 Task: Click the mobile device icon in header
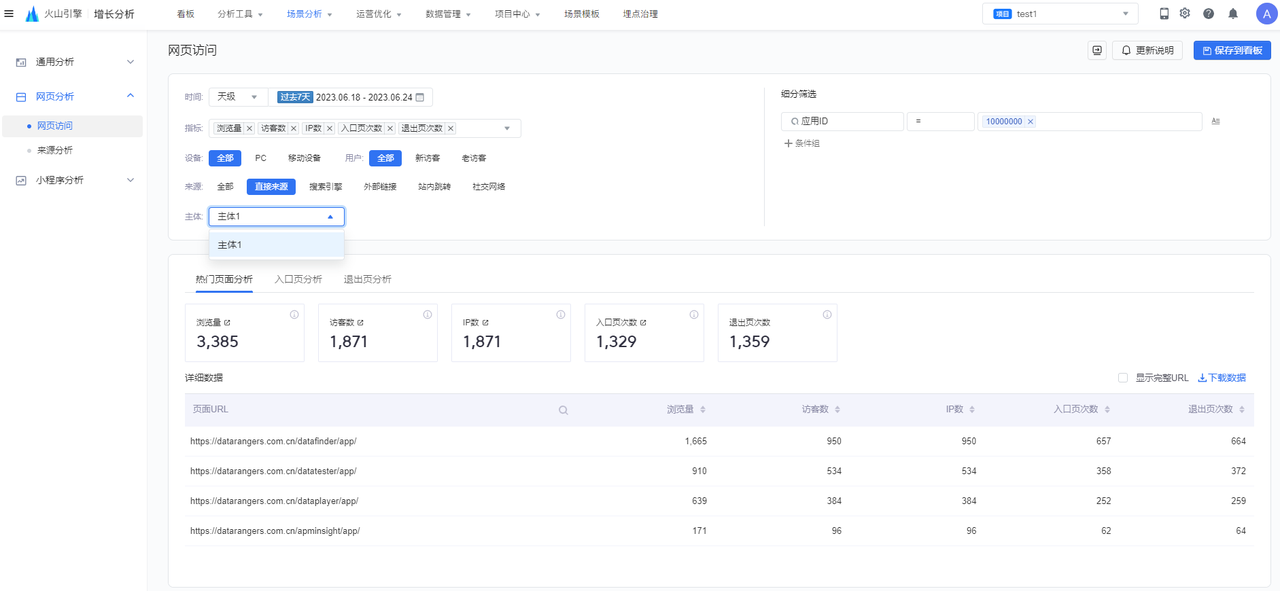pyautogui.click(x=1163, y=14)
